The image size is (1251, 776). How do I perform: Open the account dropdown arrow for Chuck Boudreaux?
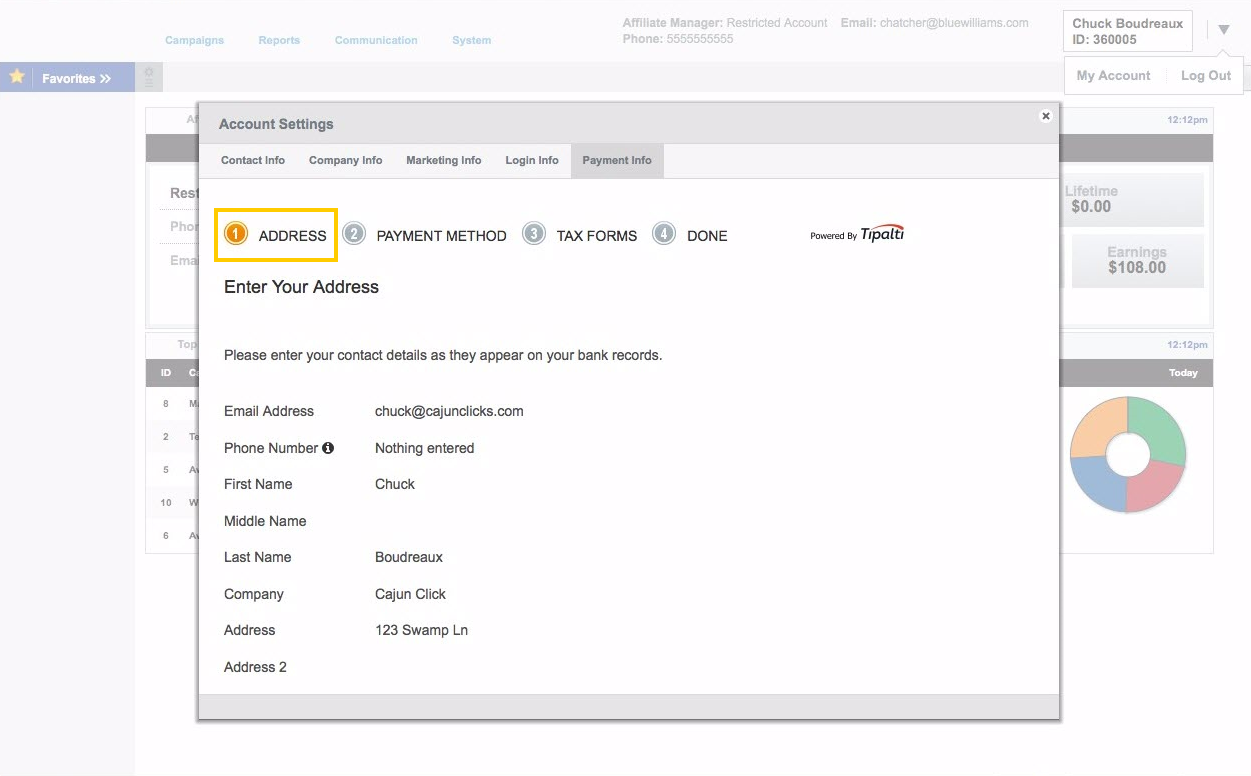coord(1224,29)
